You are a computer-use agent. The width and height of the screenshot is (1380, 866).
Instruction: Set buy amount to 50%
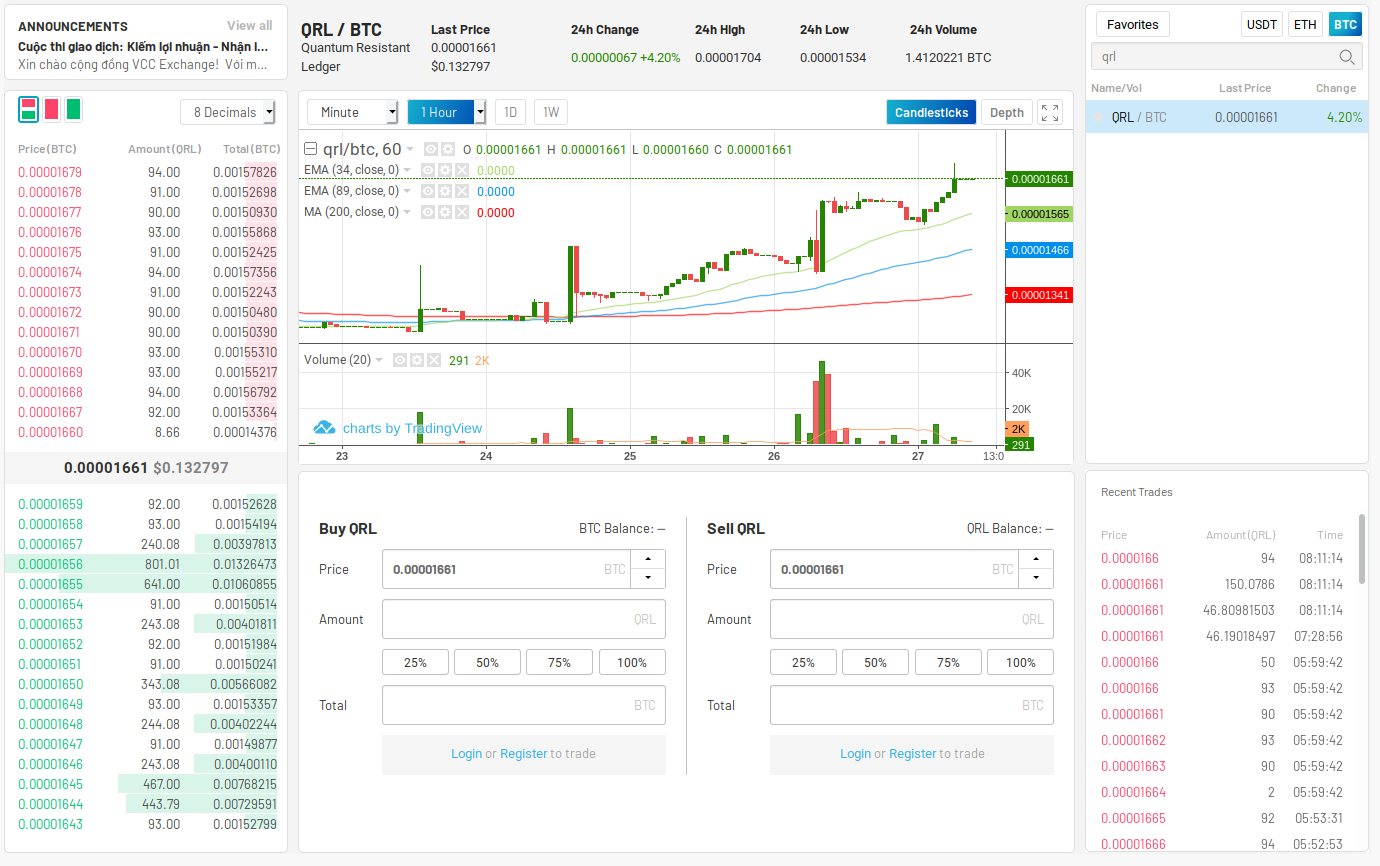[487, 662]
